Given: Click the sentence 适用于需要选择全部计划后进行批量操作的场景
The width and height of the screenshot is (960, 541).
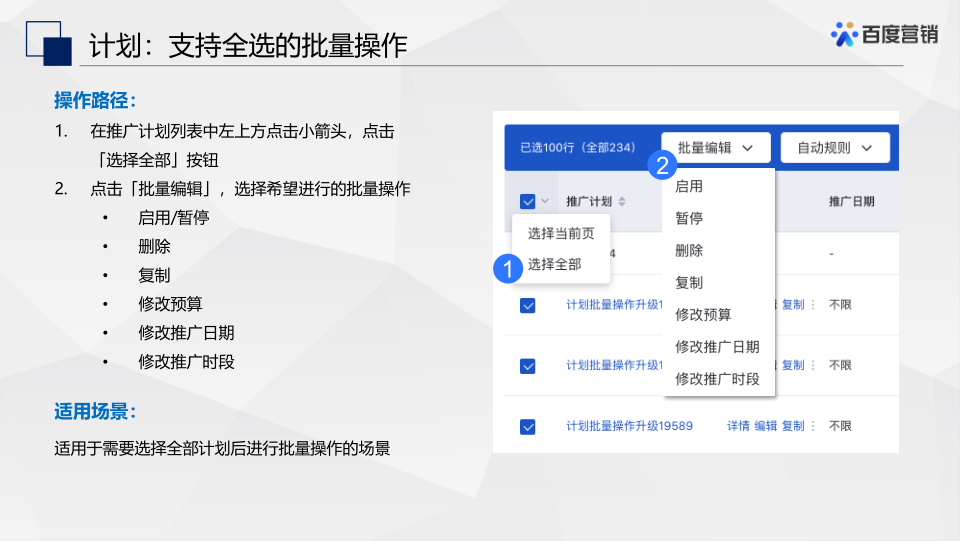Looking at the screenshot, I should click(222, 449).
